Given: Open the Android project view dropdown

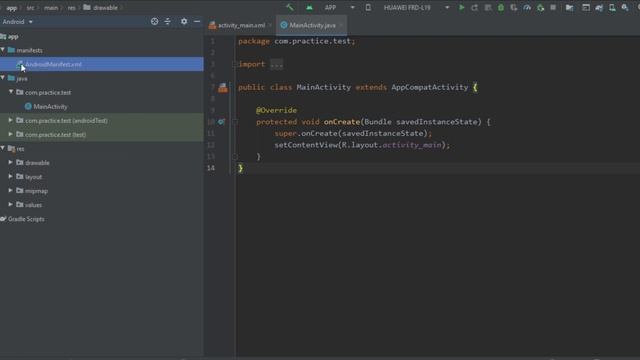Looking at the screenshot, I should (x=18, y=22).
